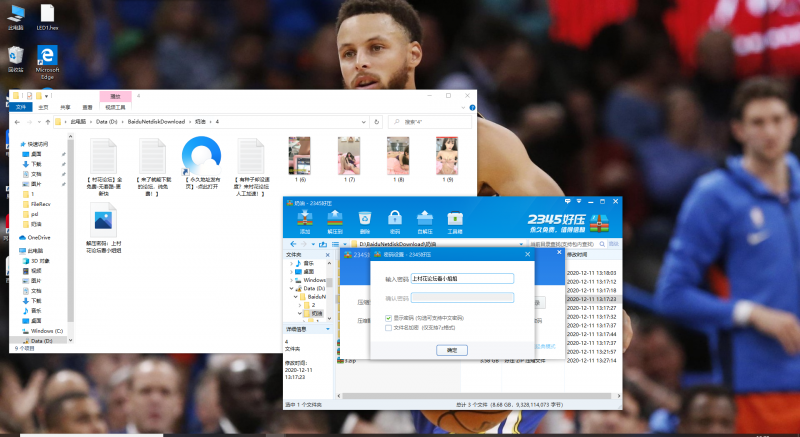
Task: Open the 文件 menu in File Explorer
Action: 20,107
